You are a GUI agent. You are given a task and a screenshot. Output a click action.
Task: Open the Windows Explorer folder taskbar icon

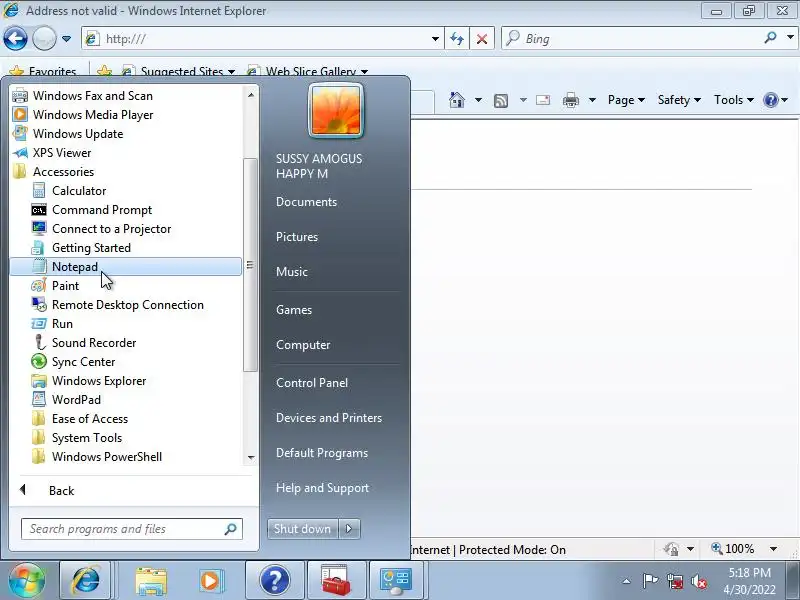click(x=151, y=581)
